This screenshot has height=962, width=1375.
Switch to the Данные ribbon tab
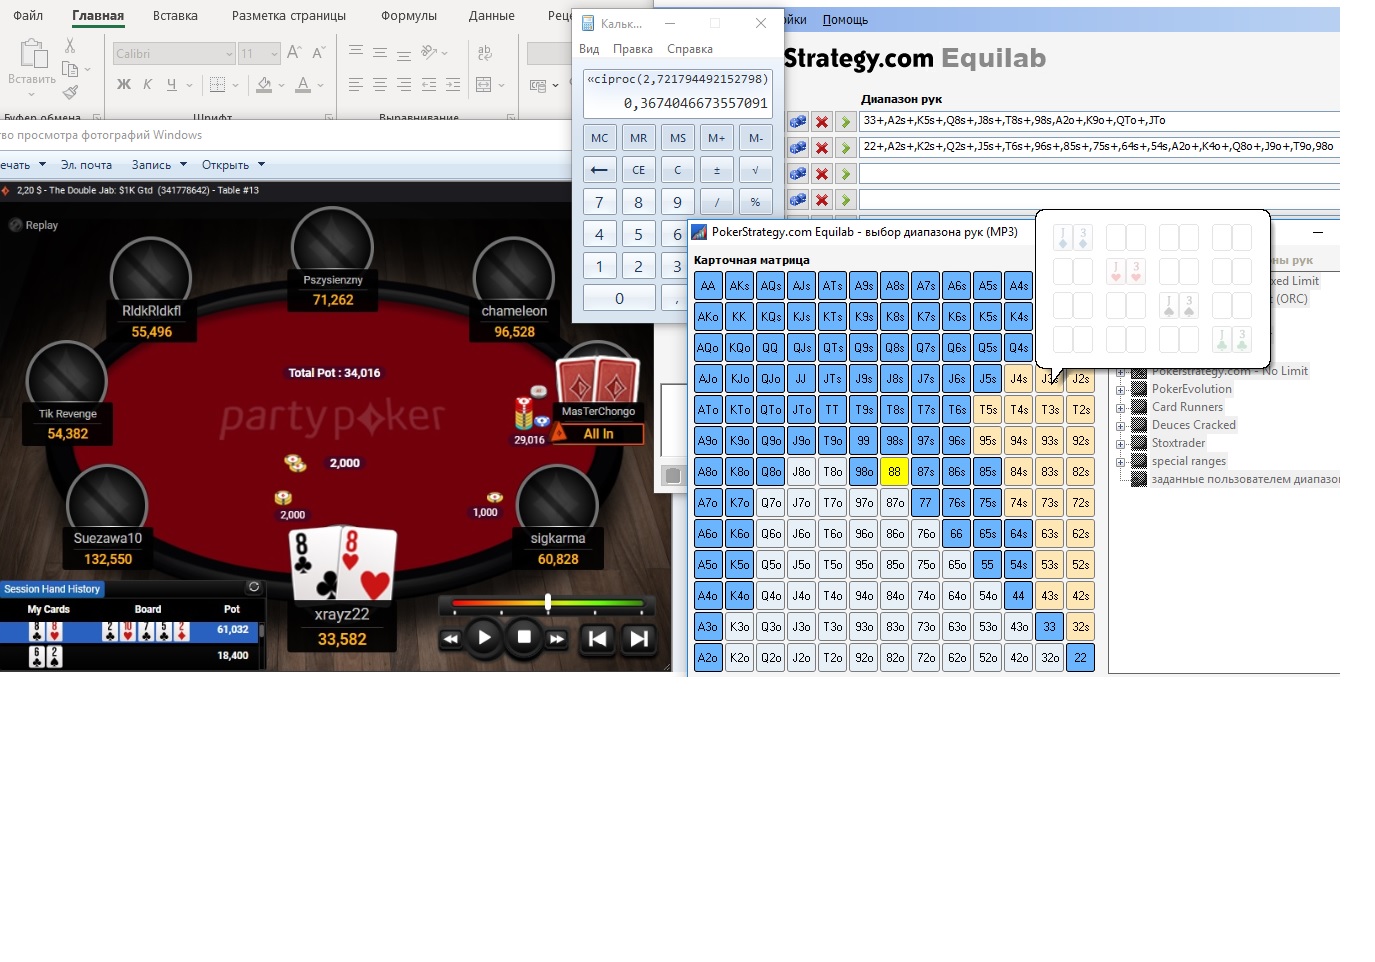(x=492, y=15)
